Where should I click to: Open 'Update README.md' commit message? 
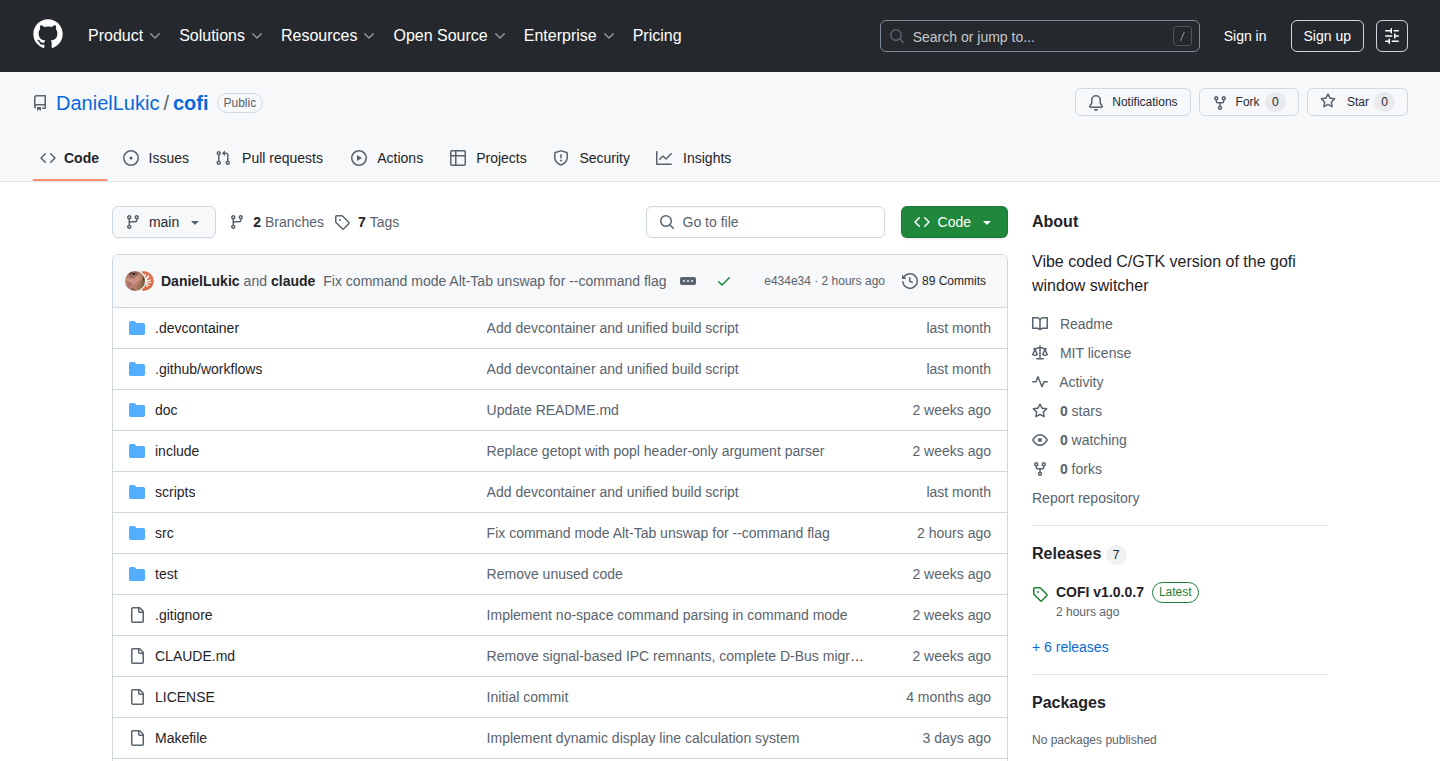[552, 410]
